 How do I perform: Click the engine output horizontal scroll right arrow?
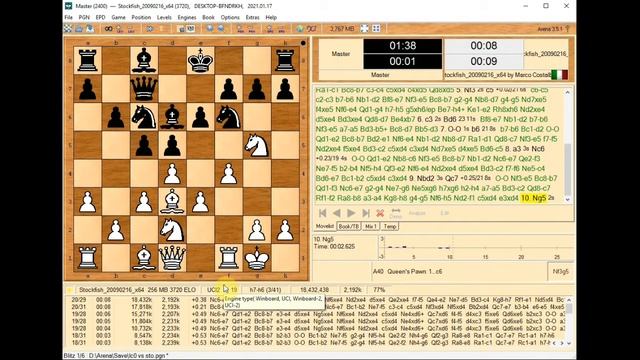tap(562, 343)
